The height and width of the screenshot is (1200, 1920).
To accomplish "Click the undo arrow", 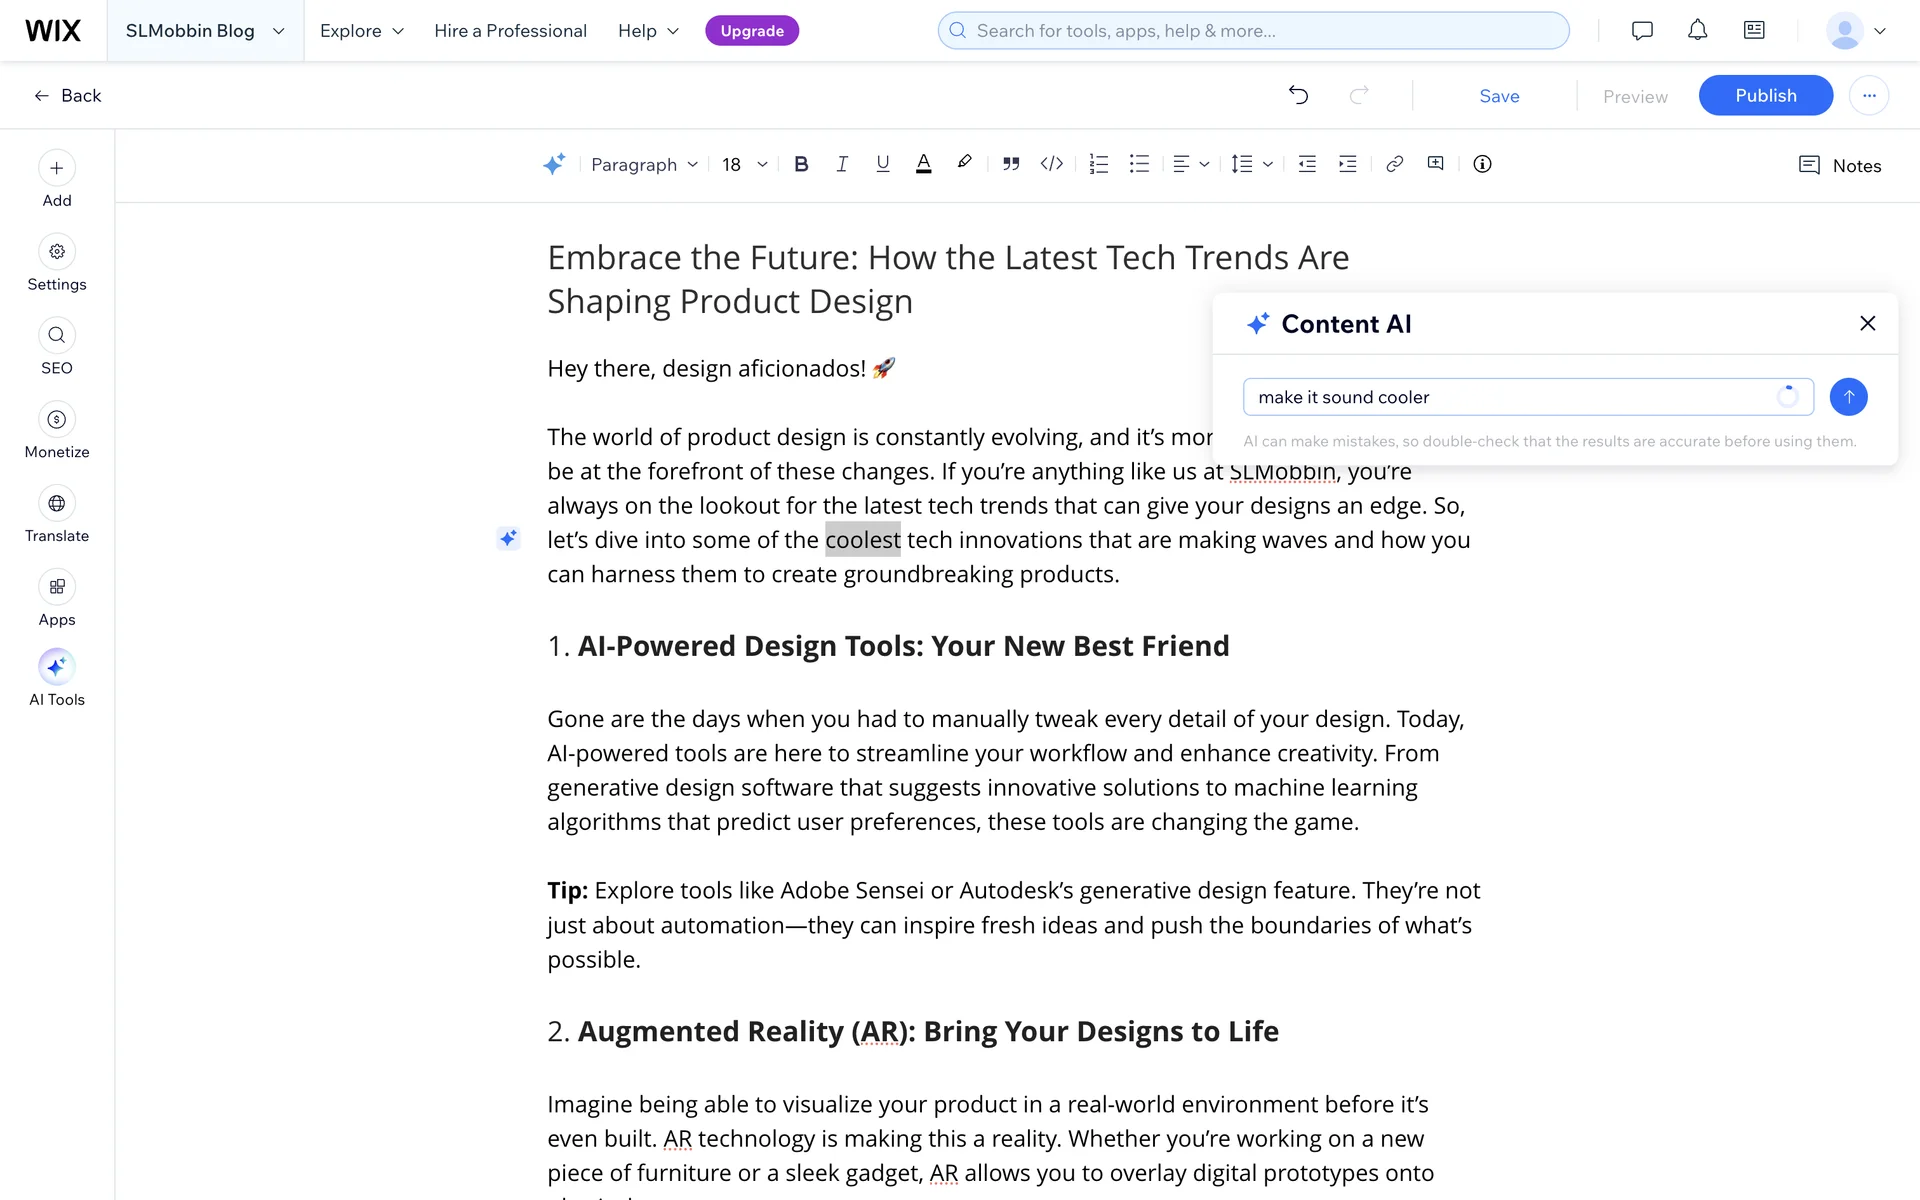I will 1298,95.
